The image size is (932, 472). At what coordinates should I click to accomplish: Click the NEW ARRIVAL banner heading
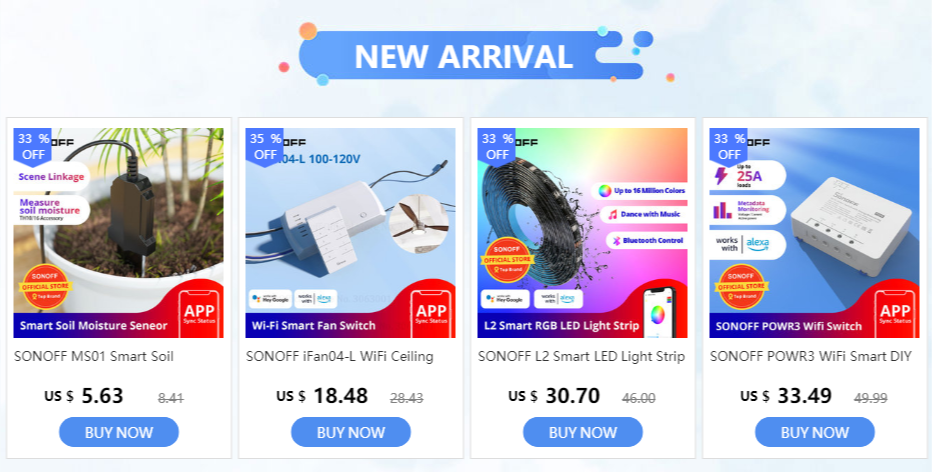point(464,56)
